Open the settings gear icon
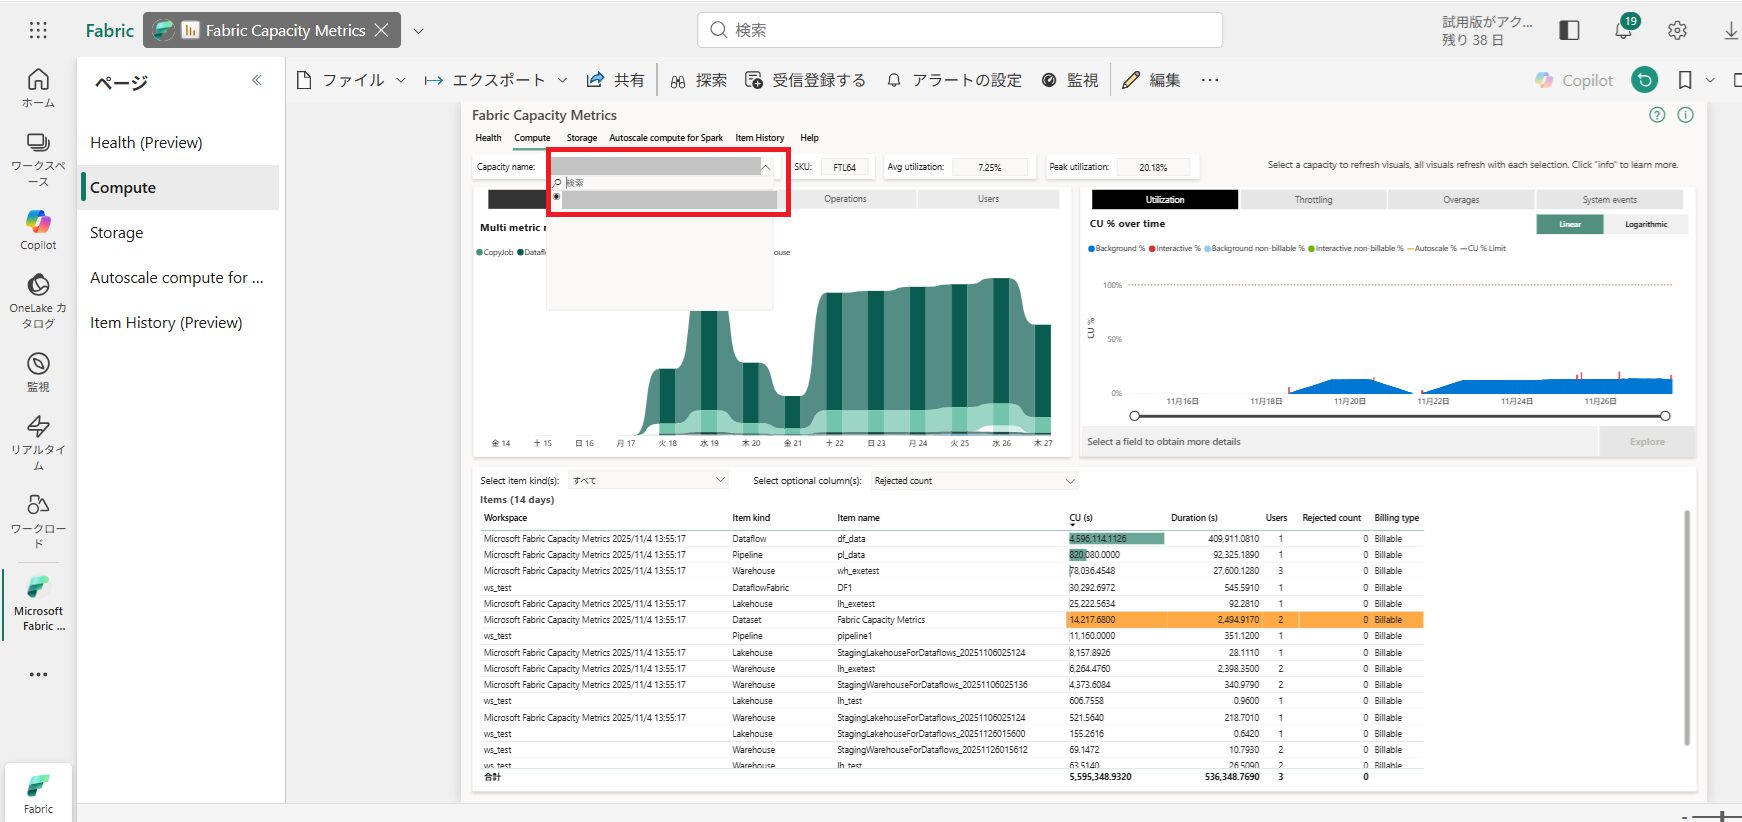The width and height of the screenshot is (1742, 822). tap(1677, 30)
